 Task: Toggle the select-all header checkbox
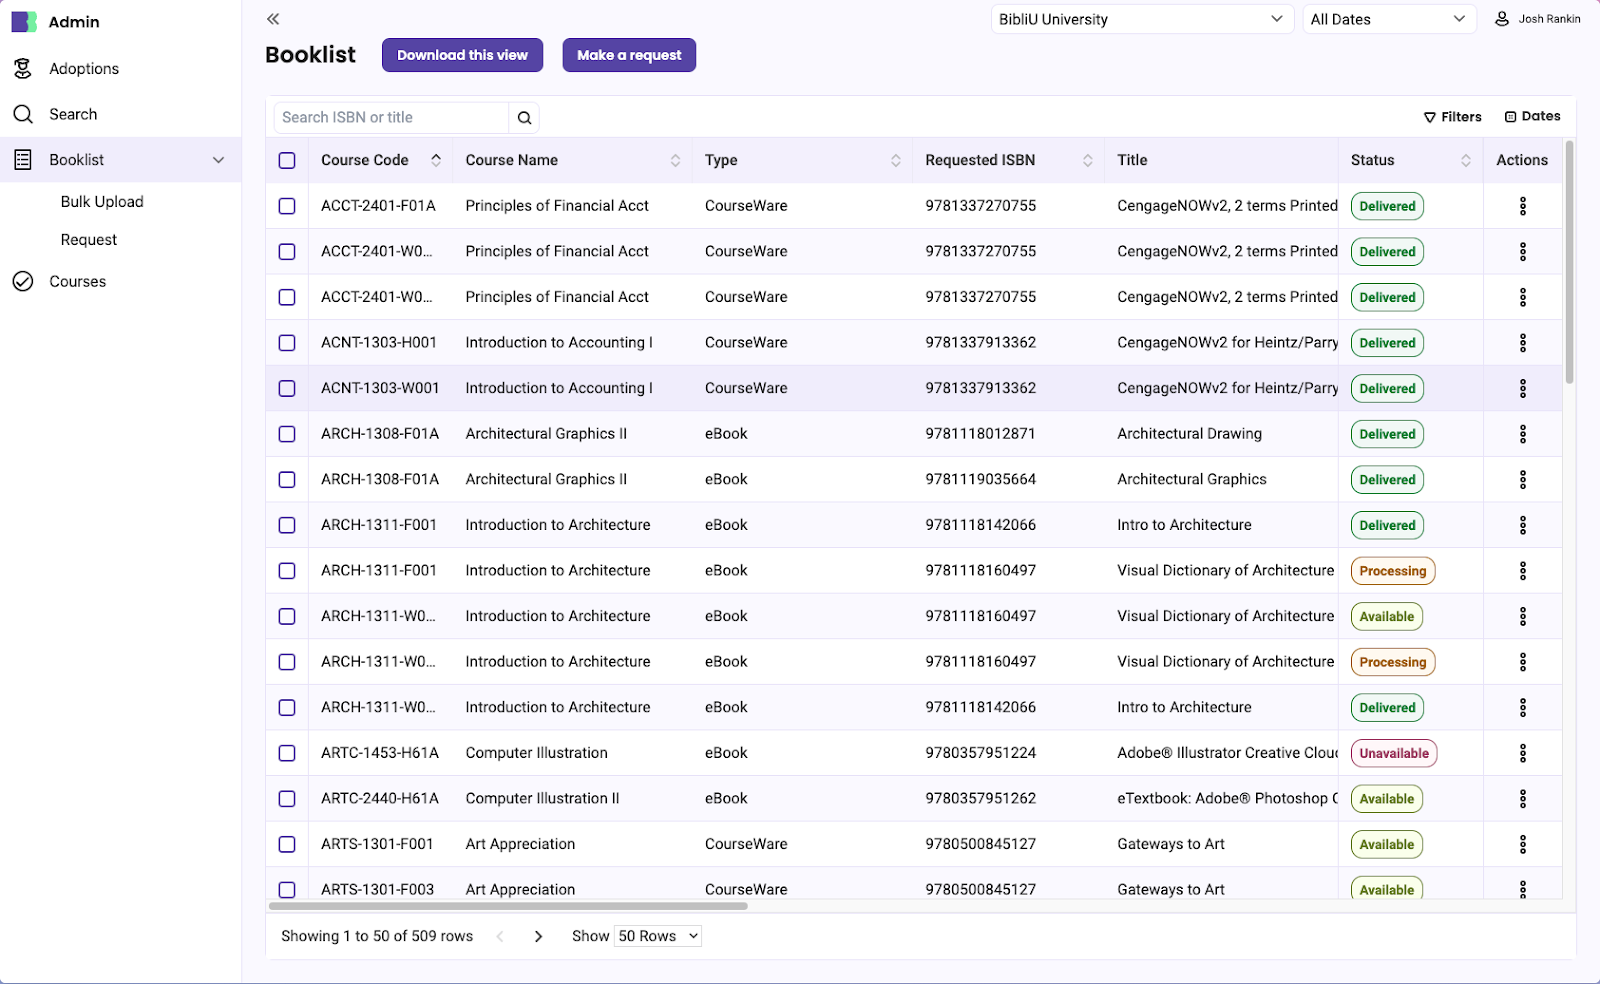point(287,160)
